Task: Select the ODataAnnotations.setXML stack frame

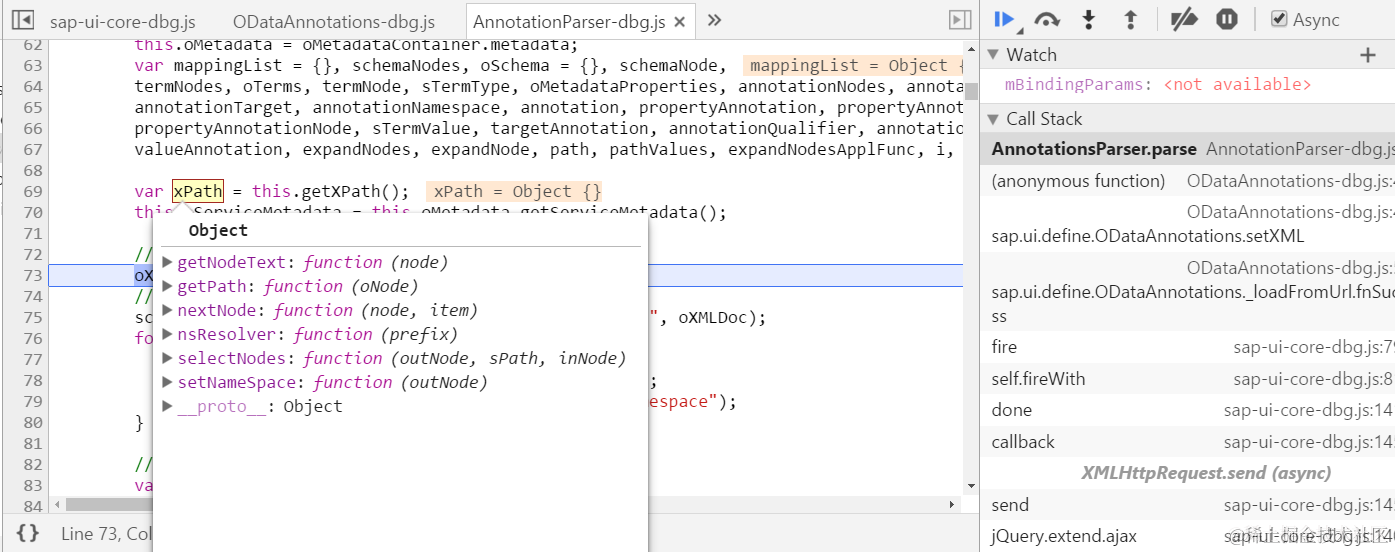Action: [1187, 225]
